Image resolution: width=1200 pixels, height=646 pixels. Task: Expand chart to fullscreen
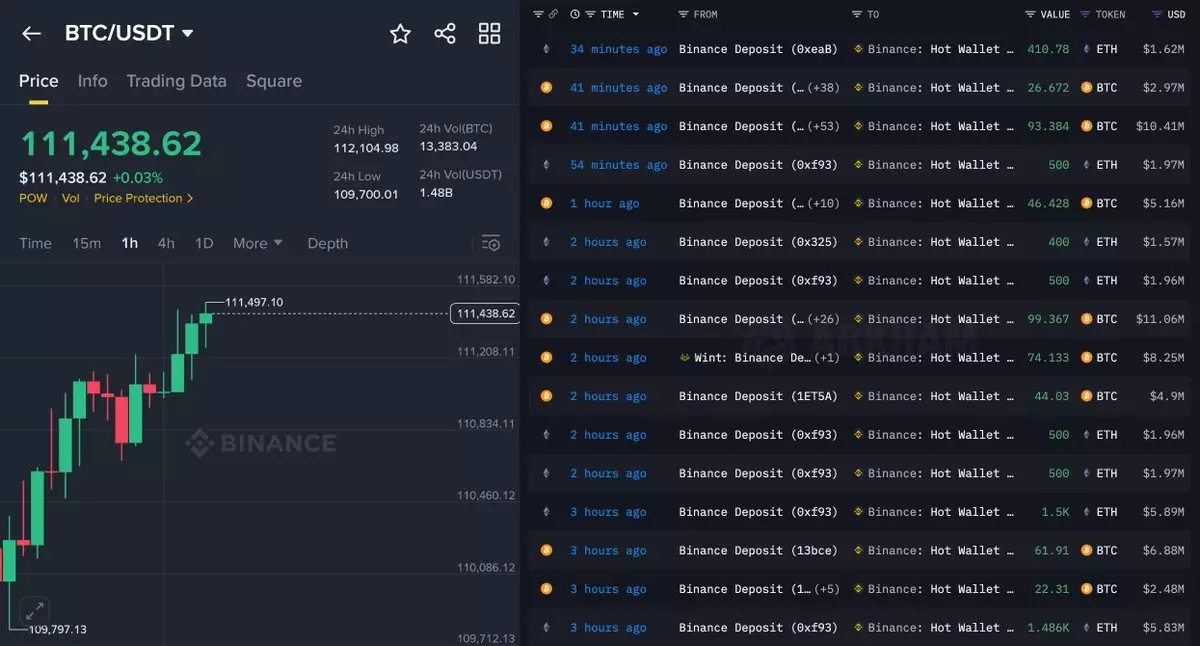pyautogui.click(x=34, y=609)
